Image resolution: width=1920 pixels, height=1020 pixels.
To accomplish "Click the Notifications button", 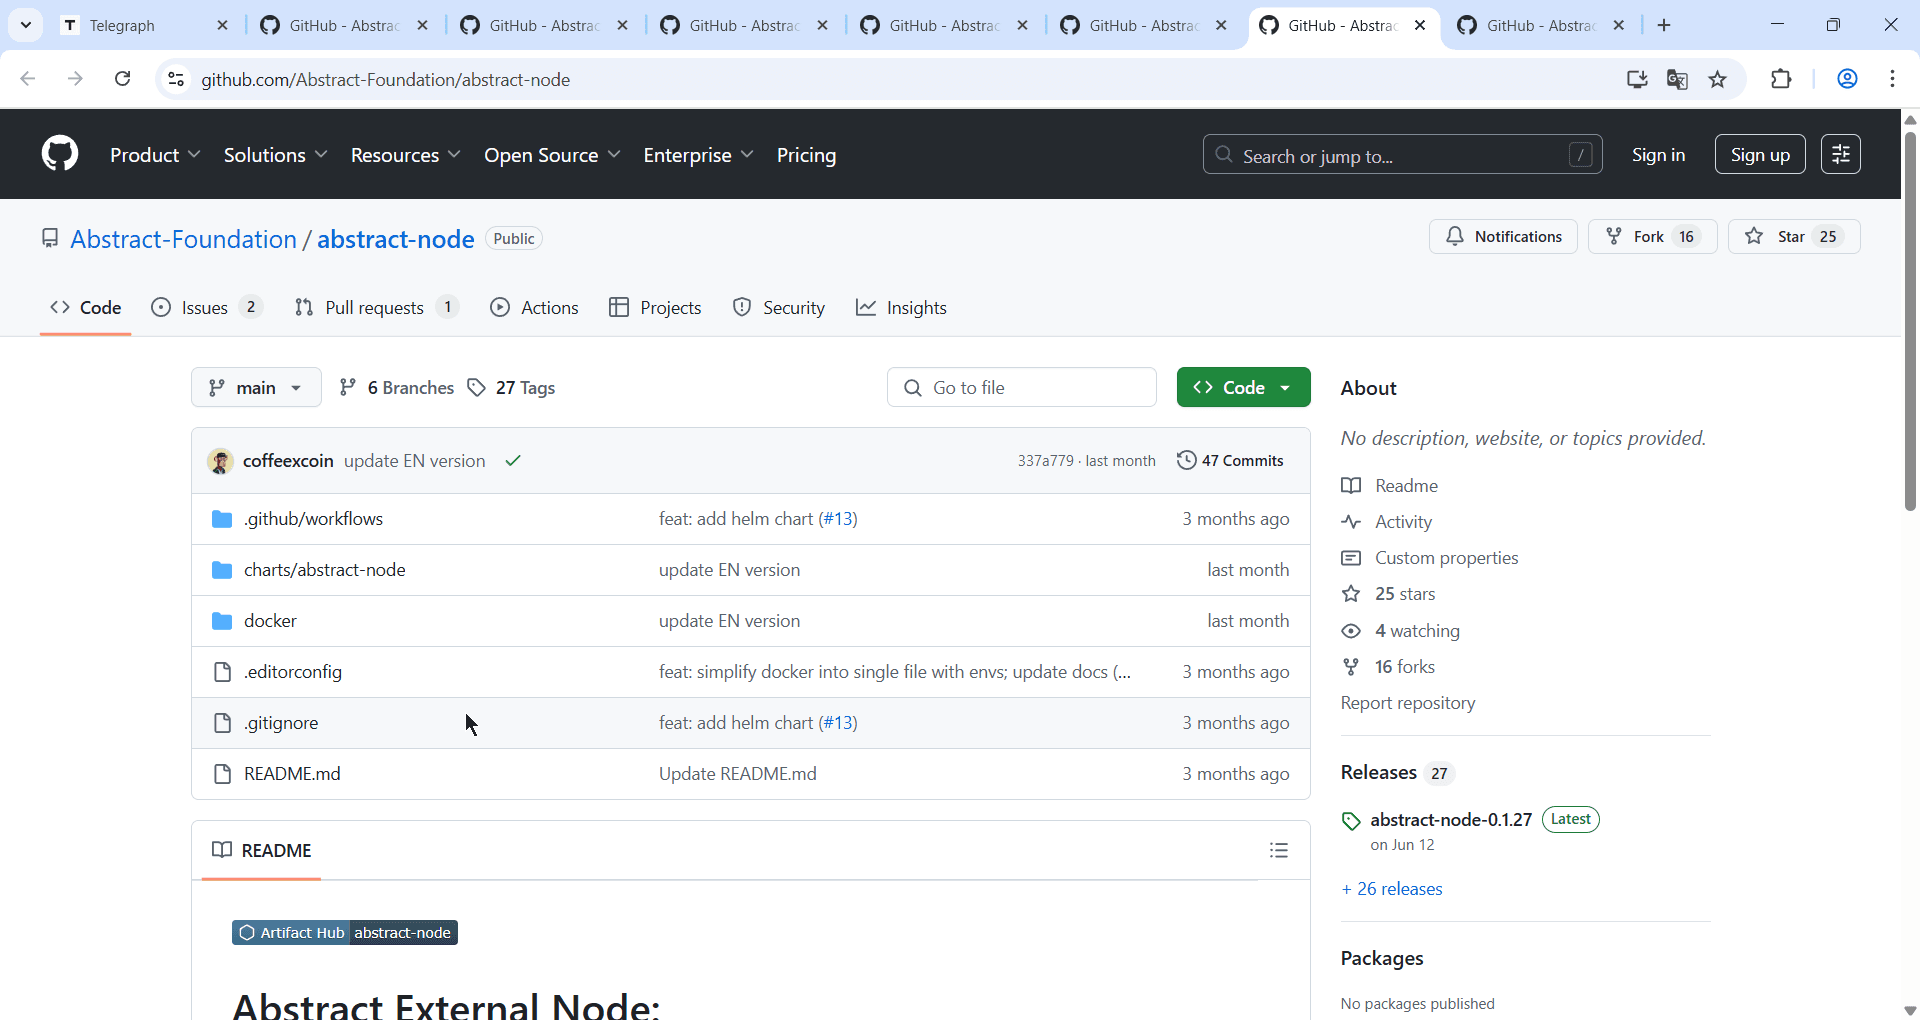I will [1503, 236].
